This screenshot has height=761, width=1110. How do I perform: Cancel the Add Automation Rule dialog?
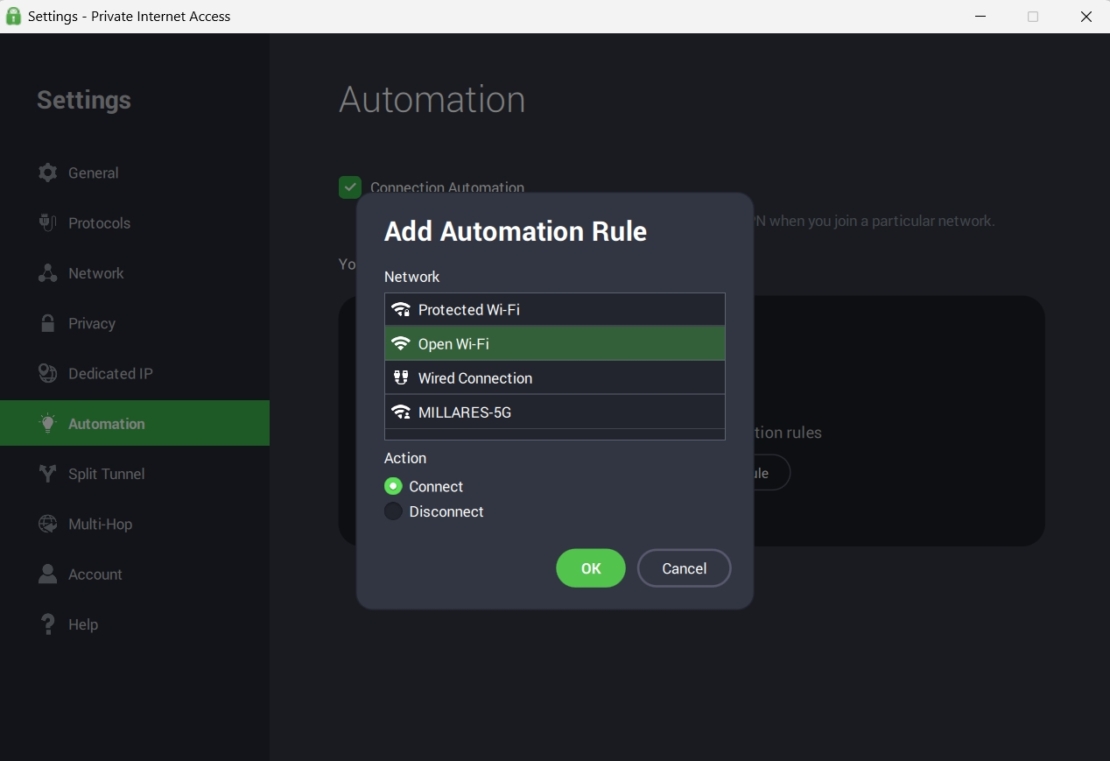click(684, 568)
